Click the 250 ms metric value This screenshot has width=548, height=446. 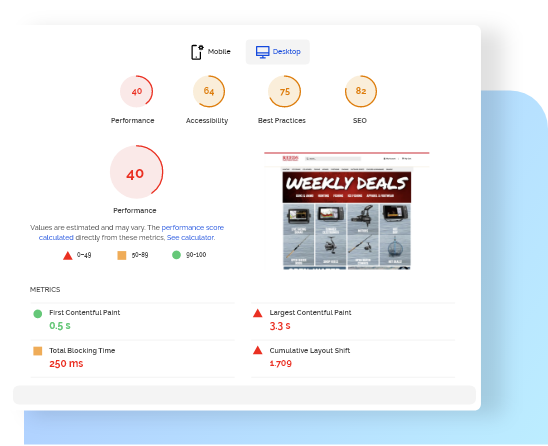tap(66, 364)
